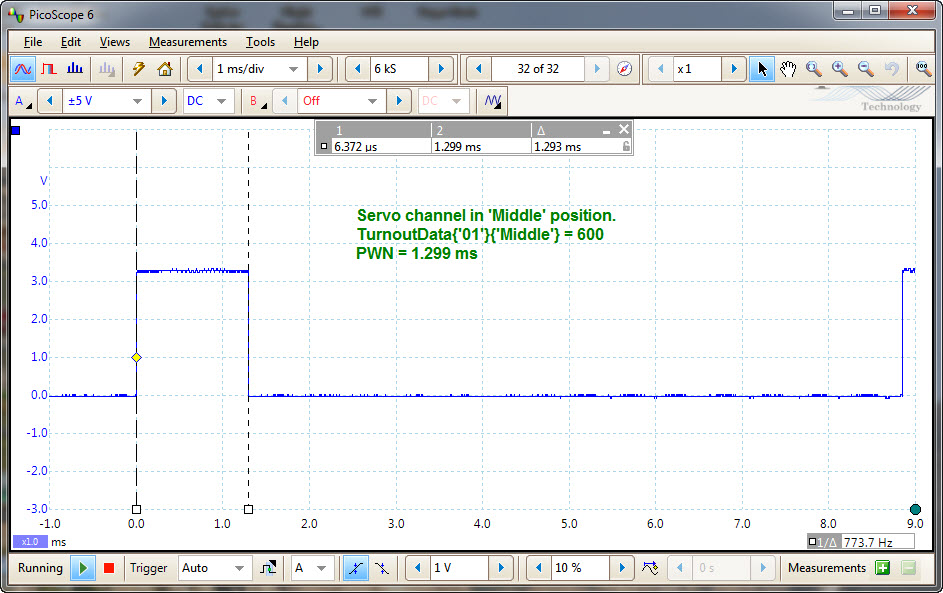Image resolution: width=943 pixels, height=593 pixels.
Task: Open the Edit menu
Action: point(70,41)
